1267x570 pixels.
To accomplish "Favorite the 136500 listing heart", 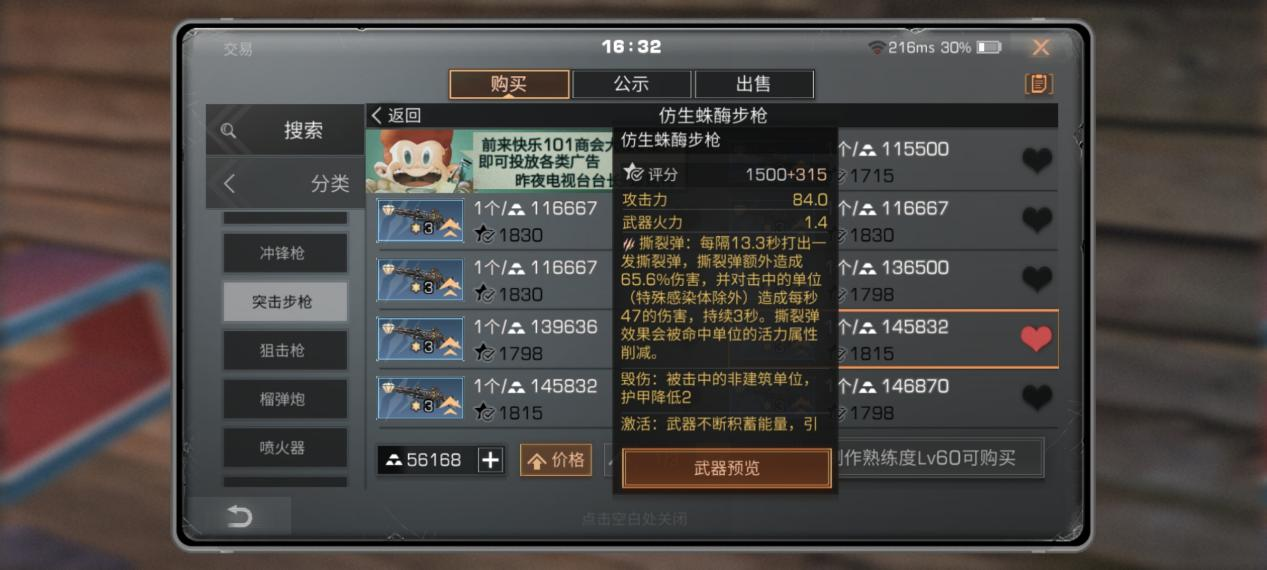I will pos(1037,279).
